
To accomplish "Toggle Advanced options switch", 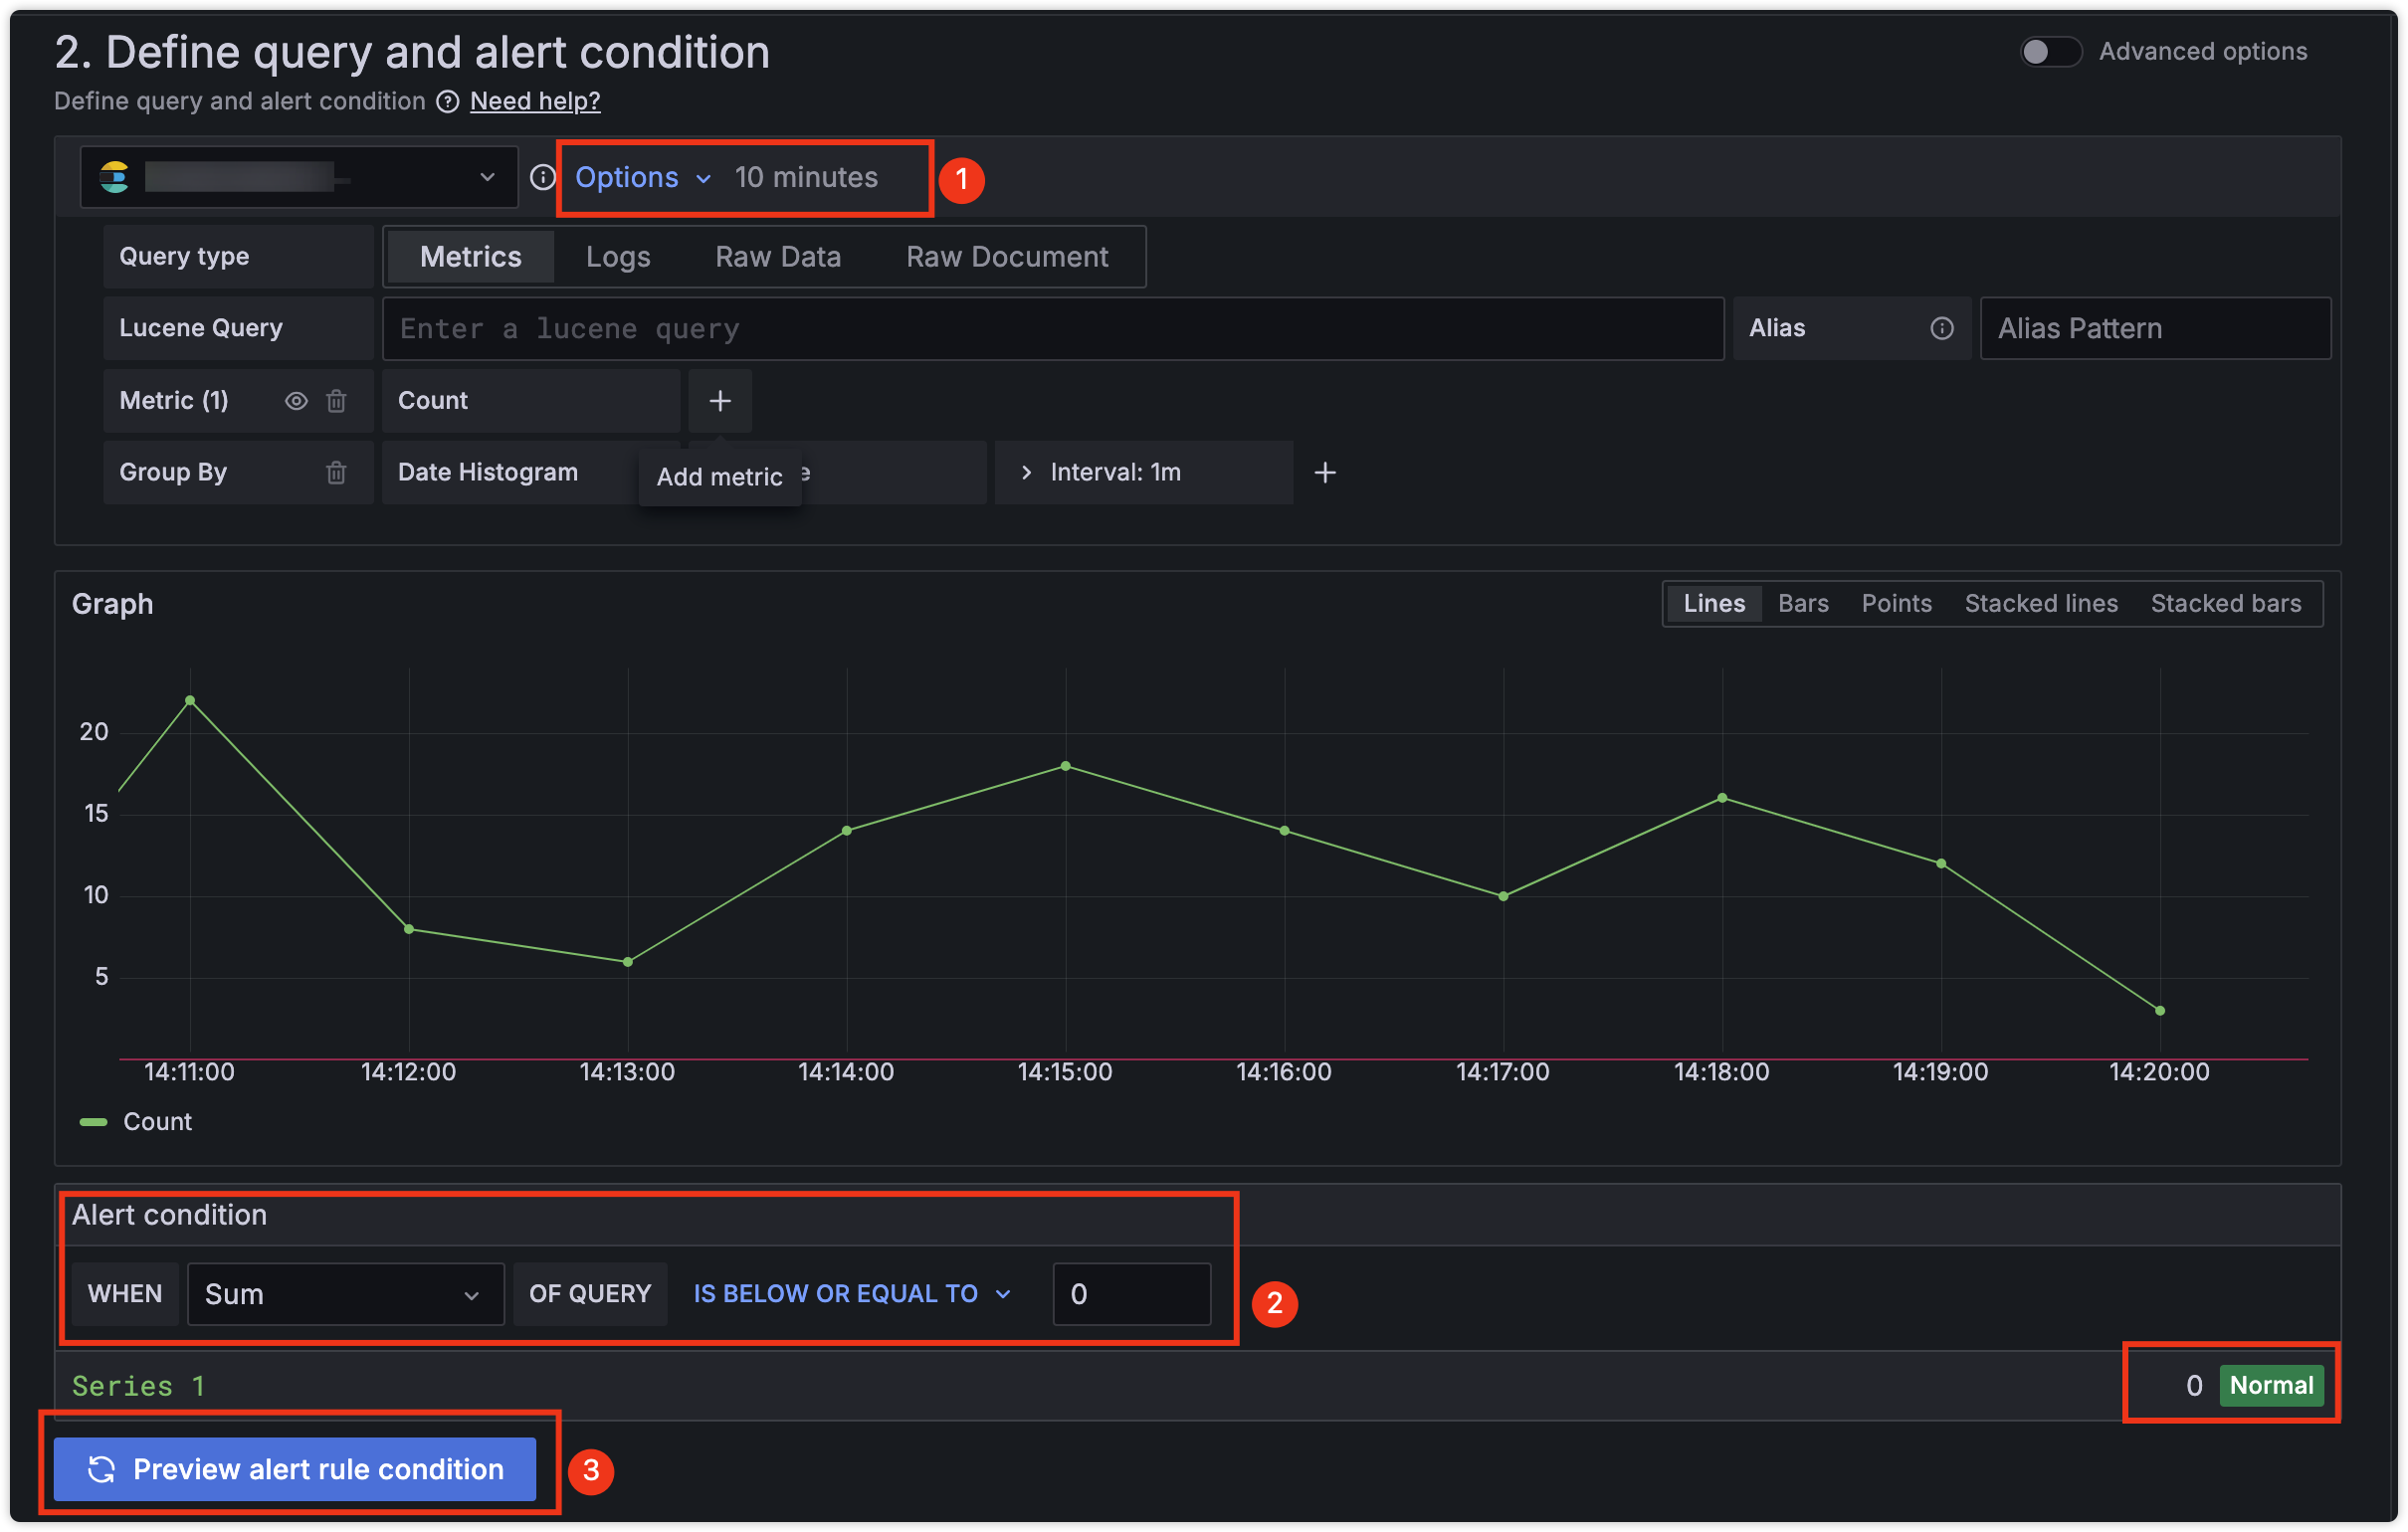I will (2049, 52).
